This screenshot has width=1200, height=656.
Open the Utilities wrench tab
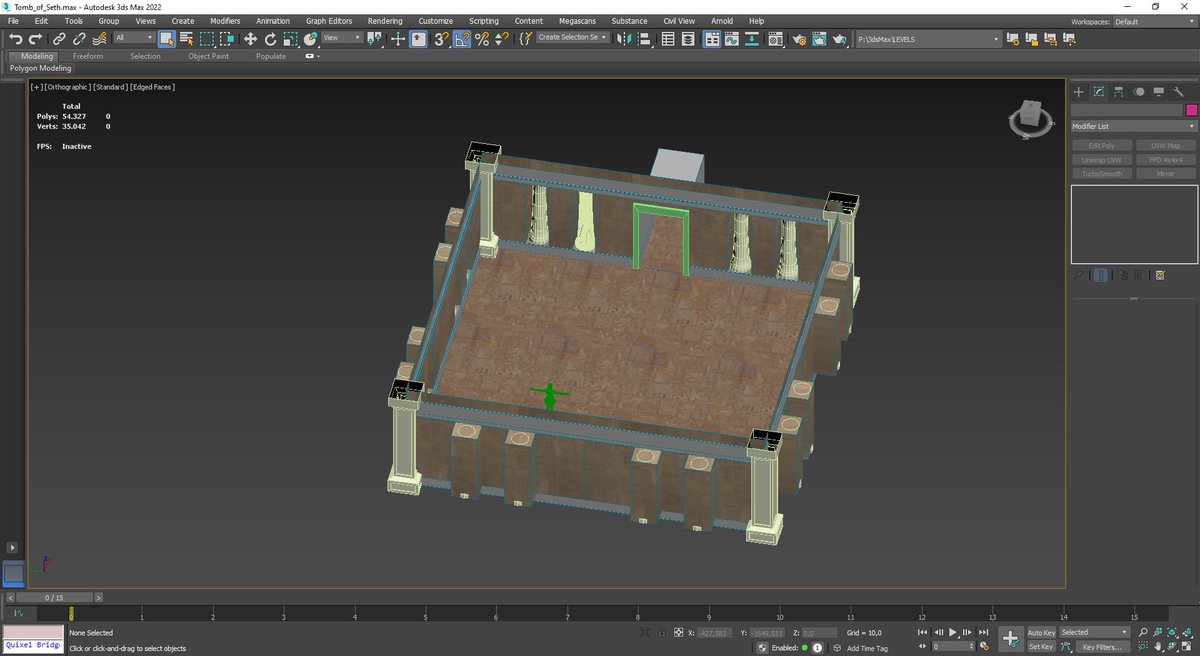click(1178, 91)
